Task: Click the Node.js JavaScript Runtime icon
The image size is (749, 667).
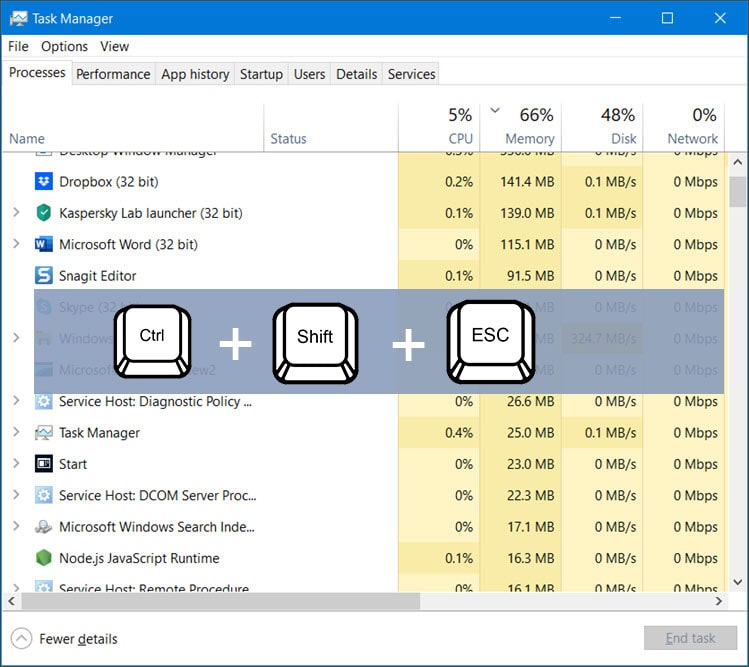Action: click(x=43, y=558)
